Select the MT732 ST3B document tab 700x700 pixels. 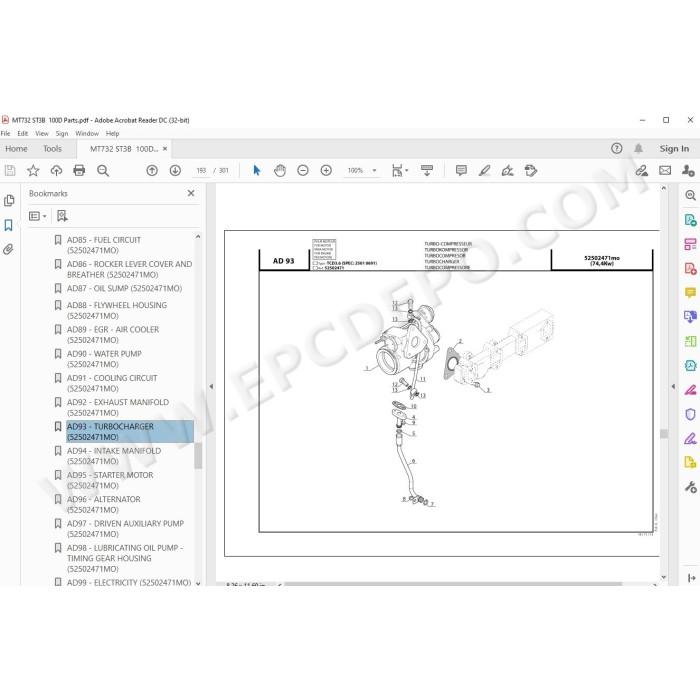pyautogui.click(x=124, y=149)
